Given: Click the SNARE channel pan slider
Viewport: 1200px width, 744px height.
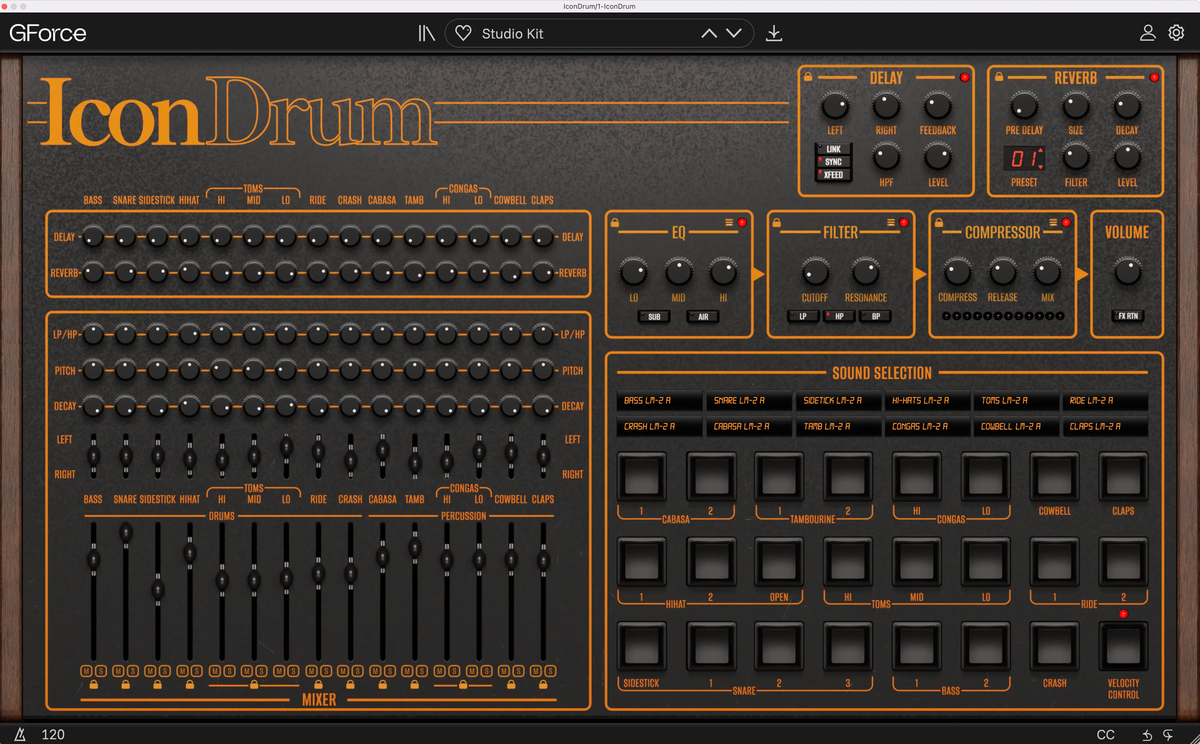Looking at the screenshot, I should (125, 455).
